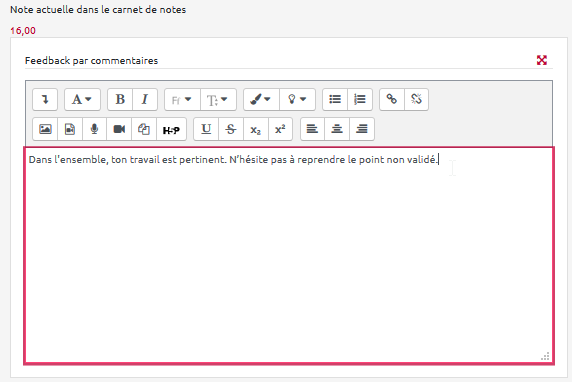Toggle bold formatting
This screenshot has height=382, width=572.
120,99
